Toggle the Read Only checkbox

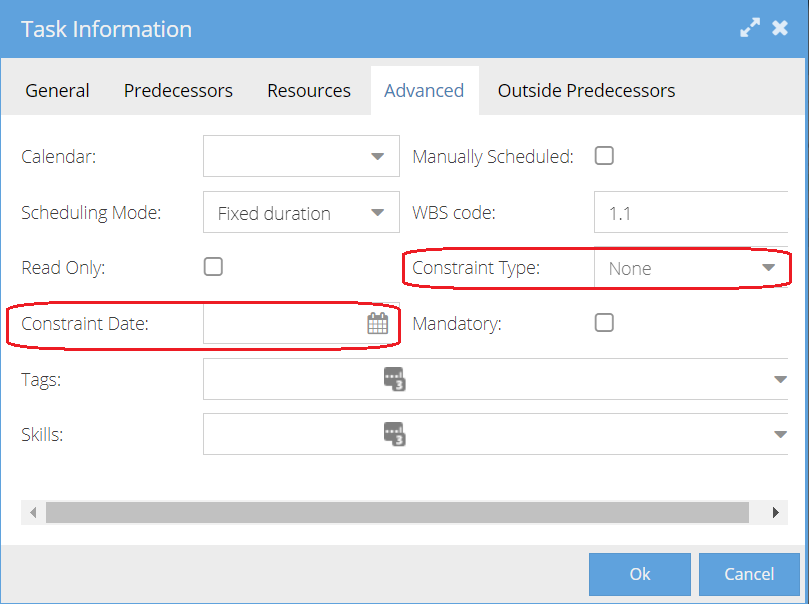point(213,267)
